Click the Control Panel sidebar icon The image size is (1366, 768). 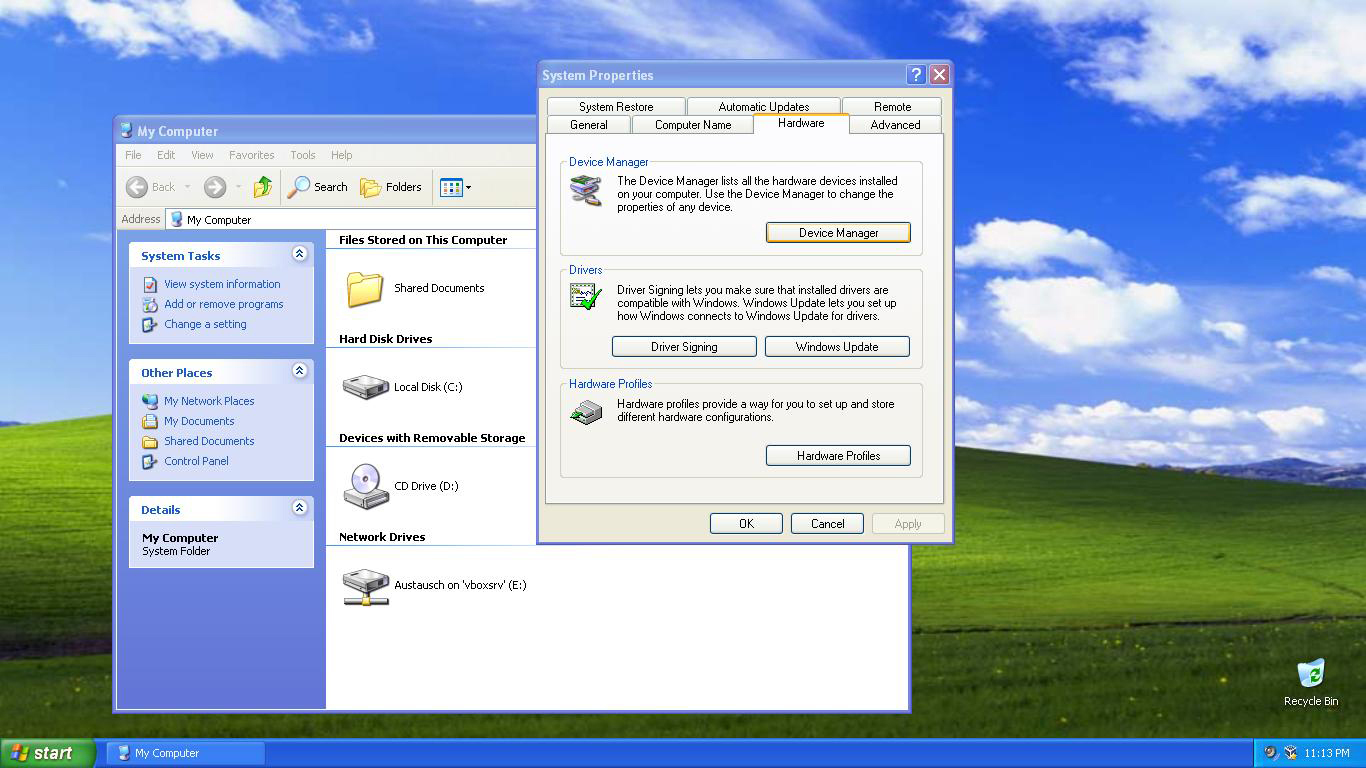click(150, 461)
